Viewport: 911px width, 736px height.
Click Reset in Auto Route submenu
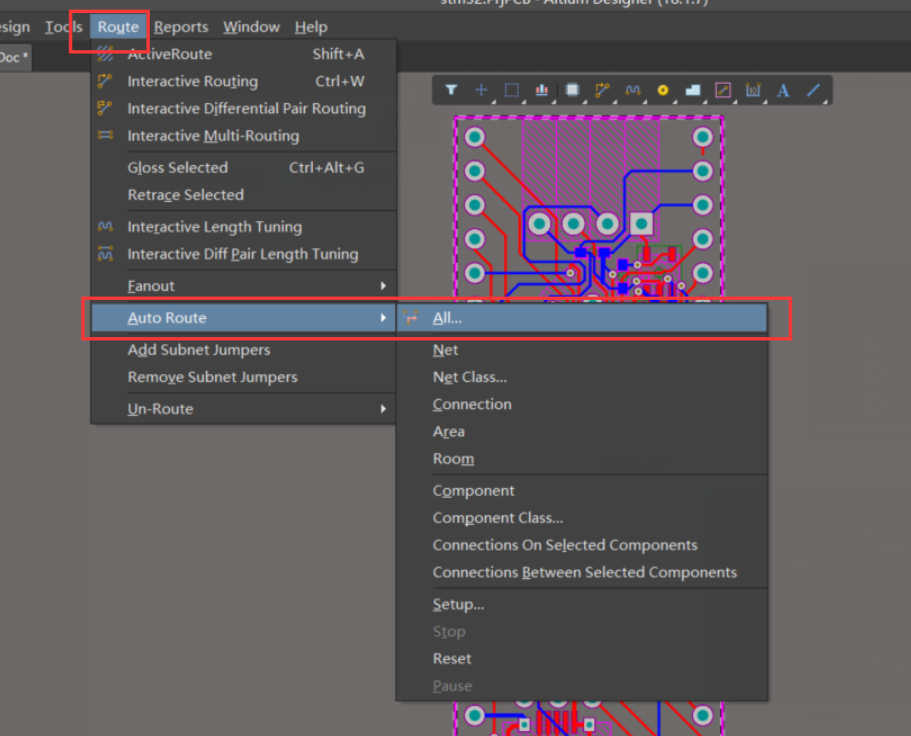(582, 659)
